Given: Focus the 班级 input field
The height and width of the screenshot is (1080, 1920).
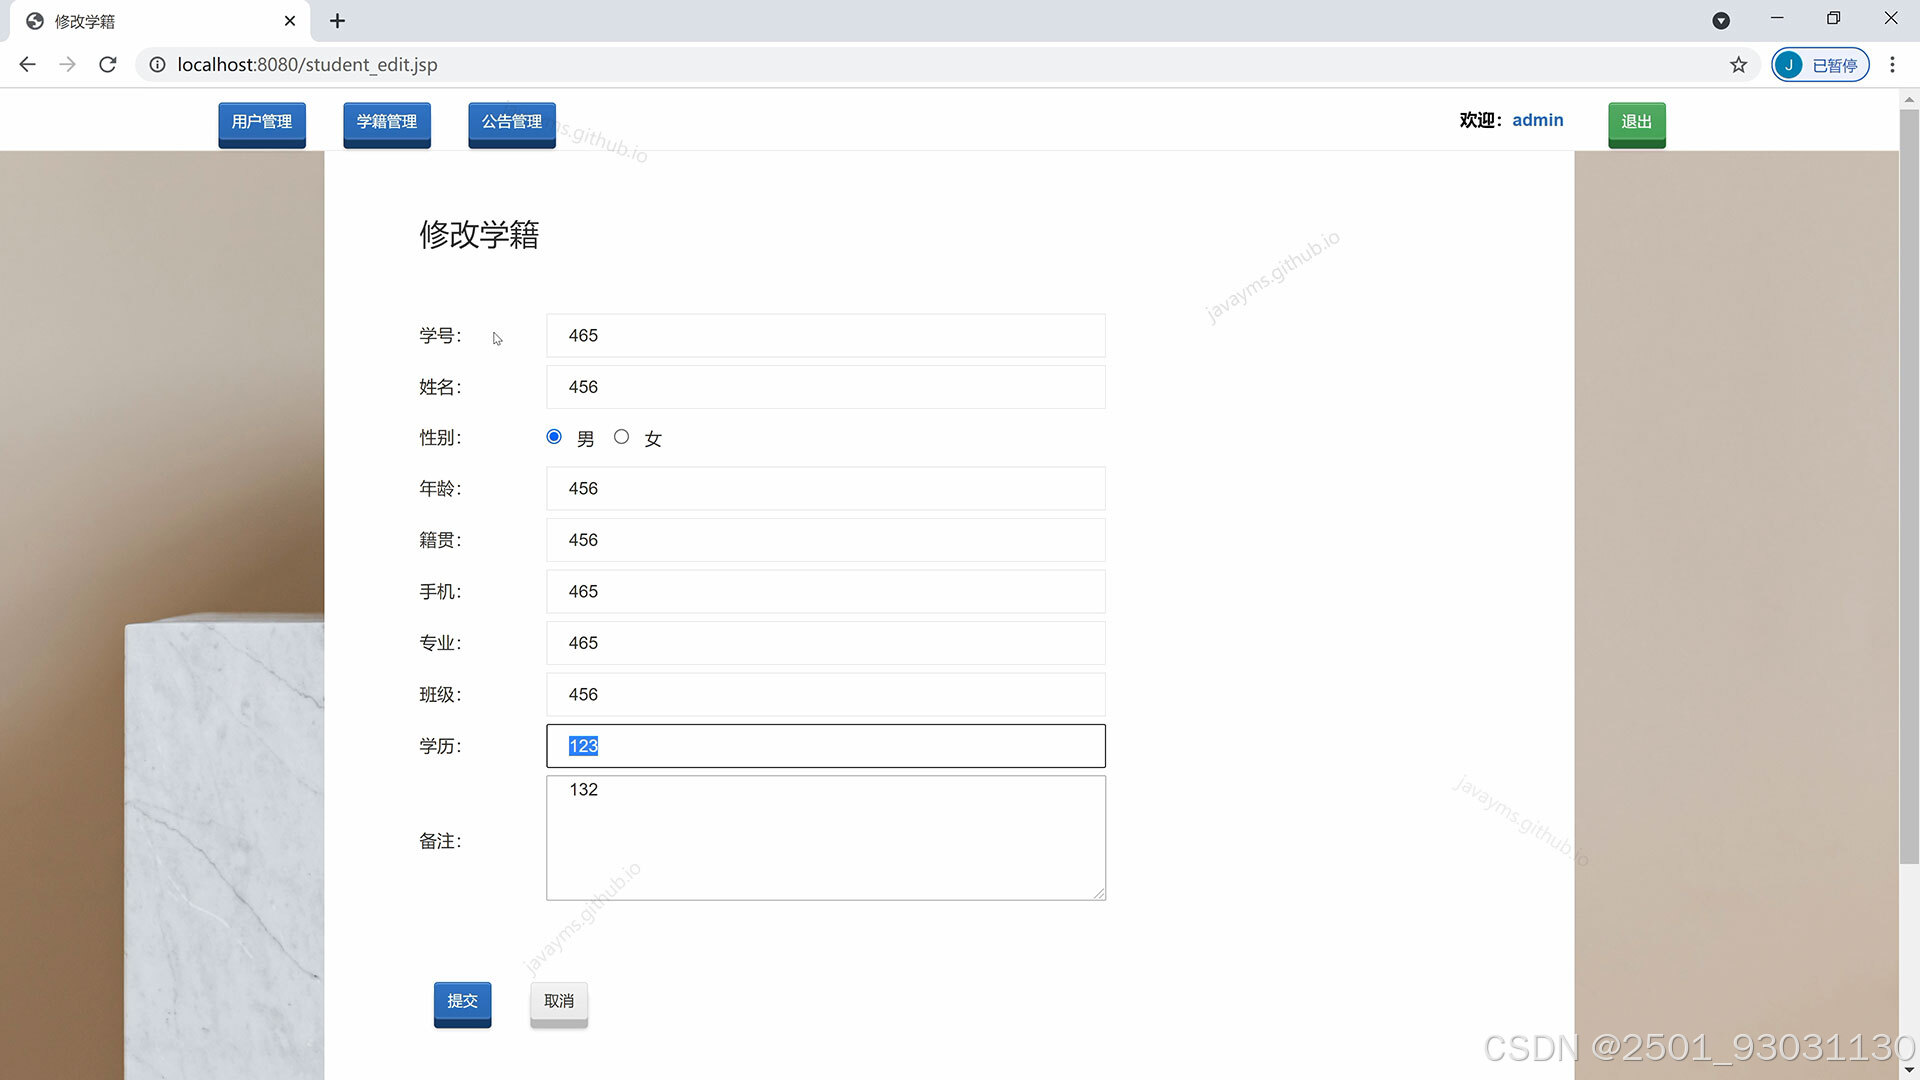Looking at the screenshot, I should point(826,695).
